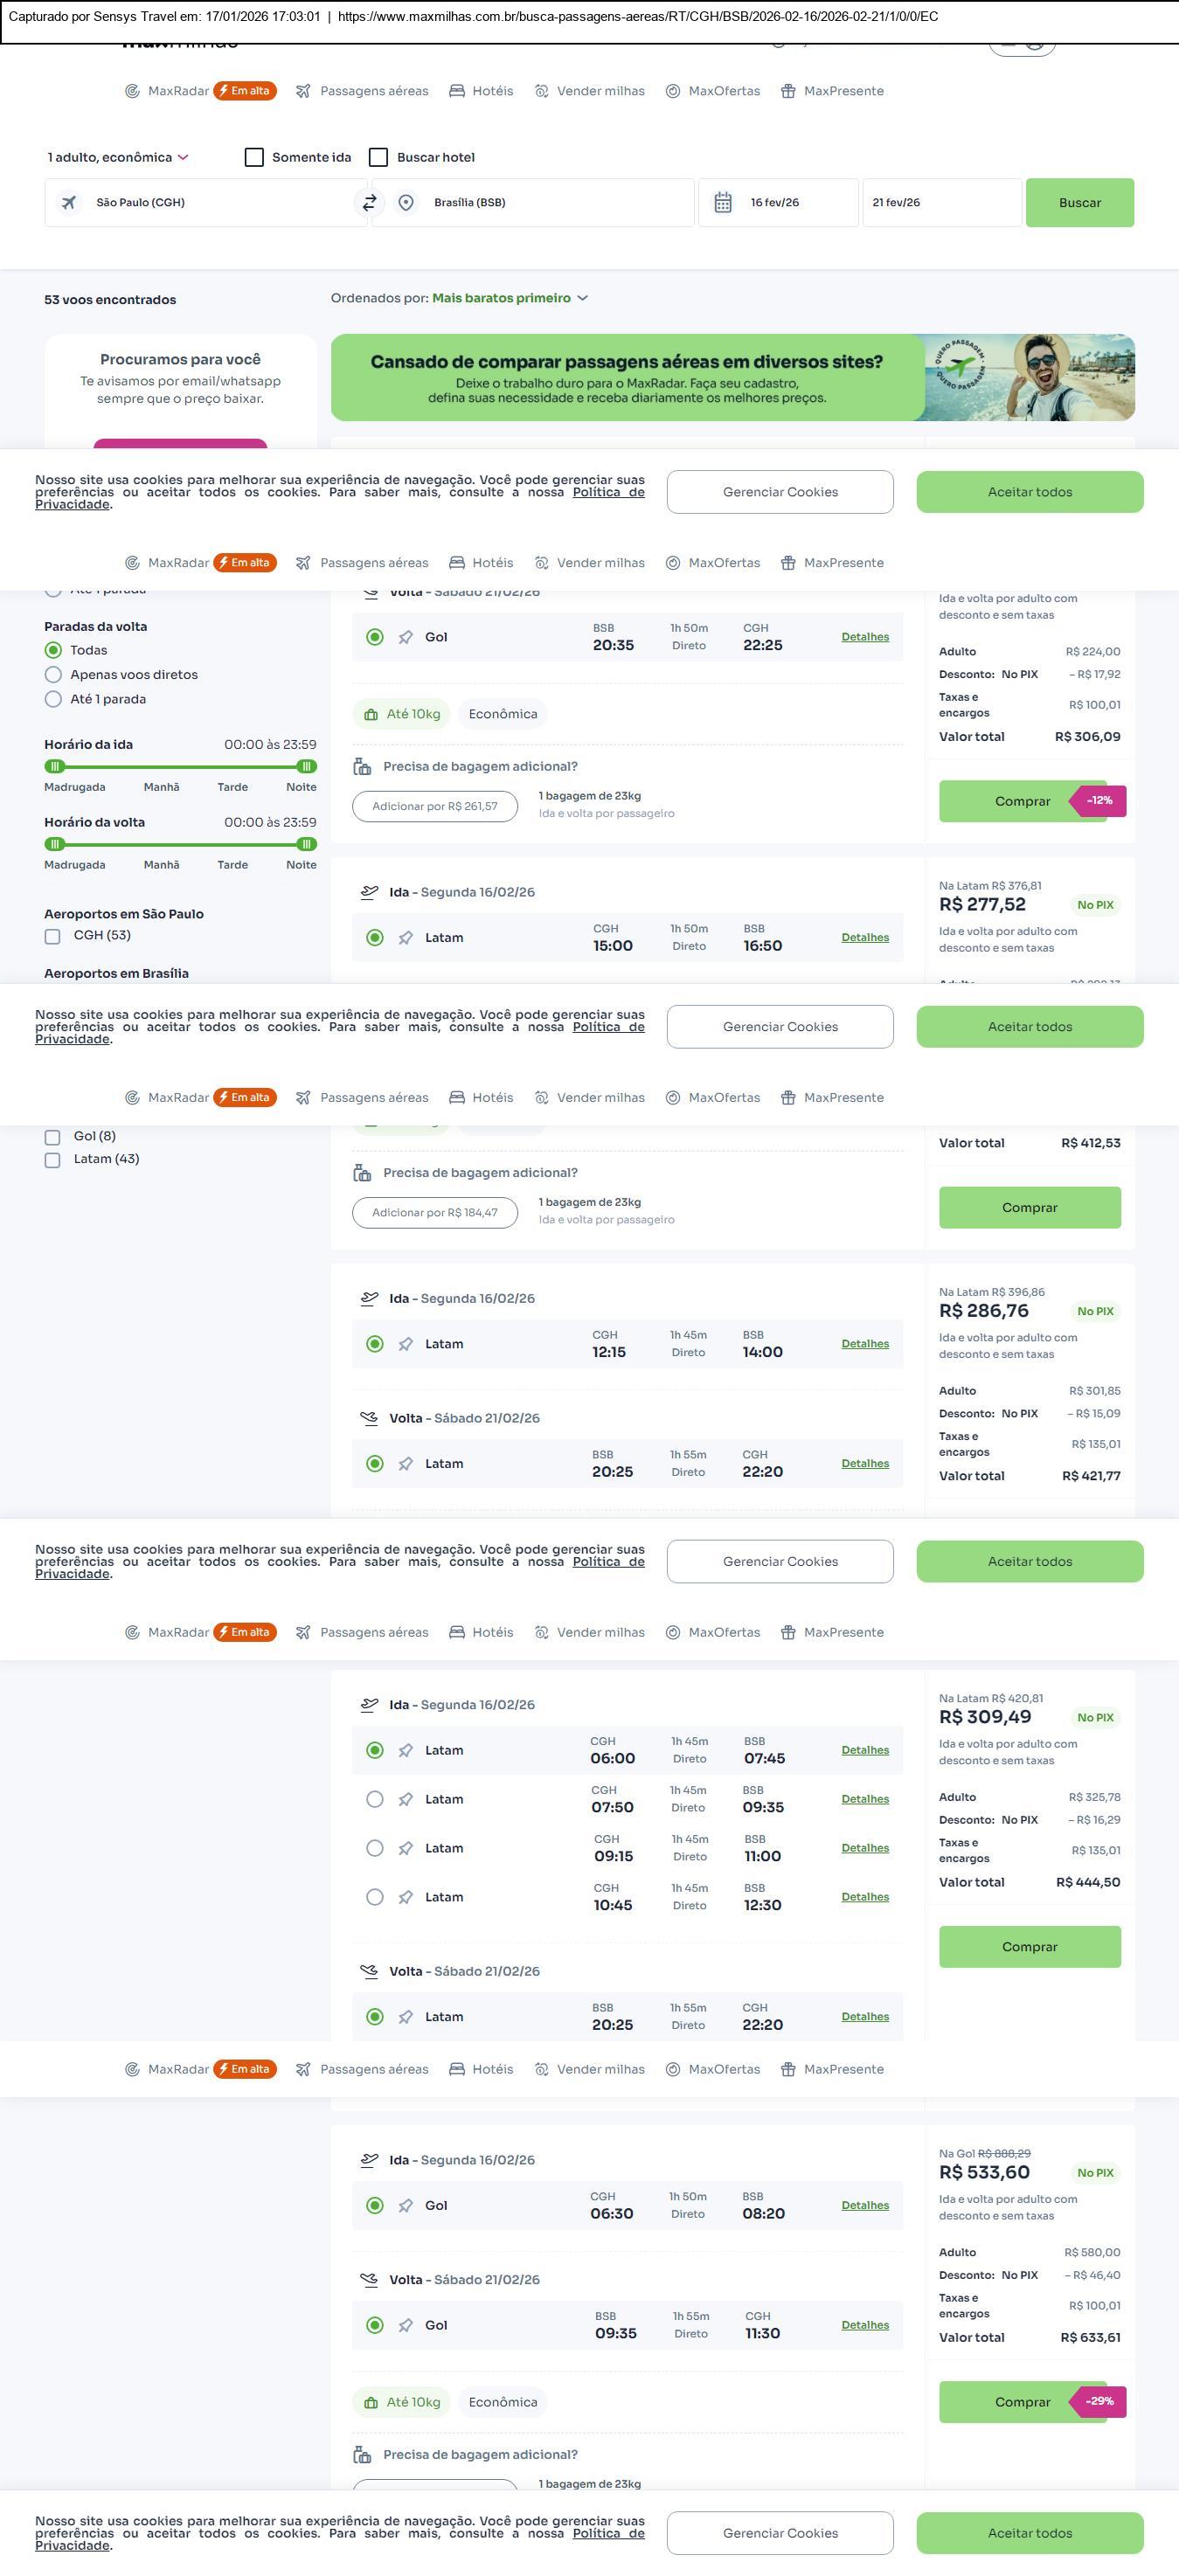This screenshot has height=2576, width=1179.
Task: Click the location pin icon next to Brasília (BSB)
Action: (406, 203)
